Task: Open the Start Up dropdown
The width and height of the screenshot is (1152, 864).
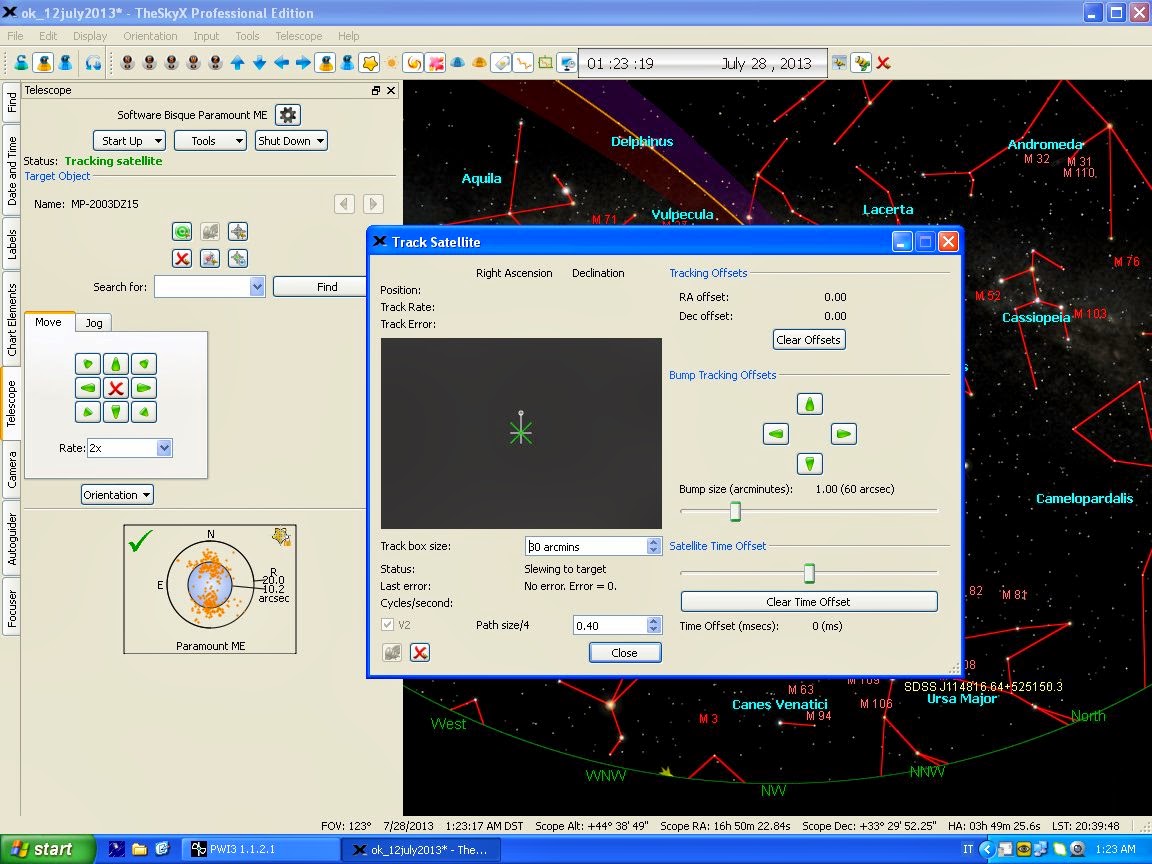Action: [x=128, y=141]
